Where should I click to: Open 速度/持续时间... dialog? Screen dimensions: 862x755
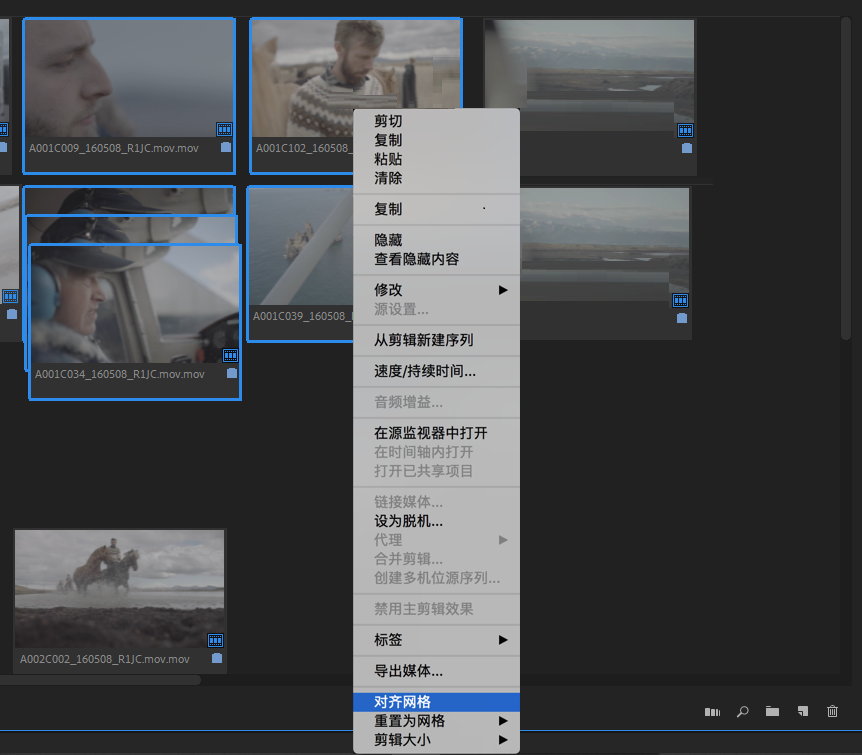(436, 371)
